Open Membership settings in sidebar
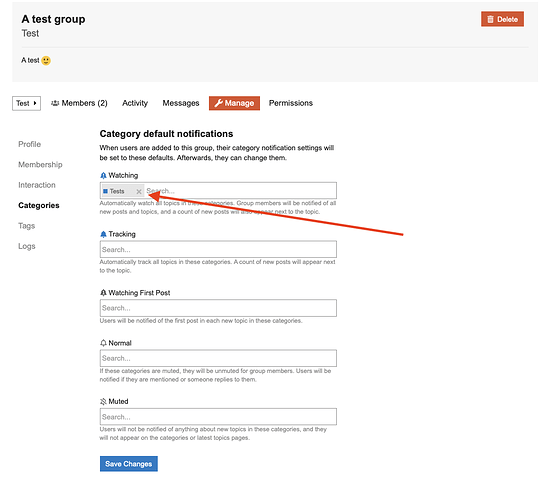Screen dimensions: 540x500 pos(40,165)
